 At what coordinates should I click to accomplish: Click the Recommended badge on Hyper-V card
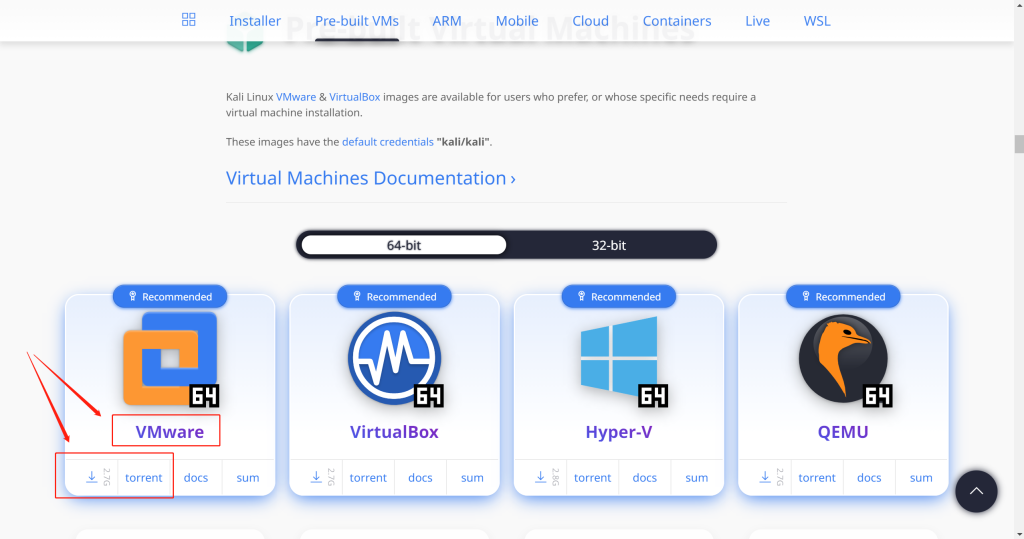(619, 297)
